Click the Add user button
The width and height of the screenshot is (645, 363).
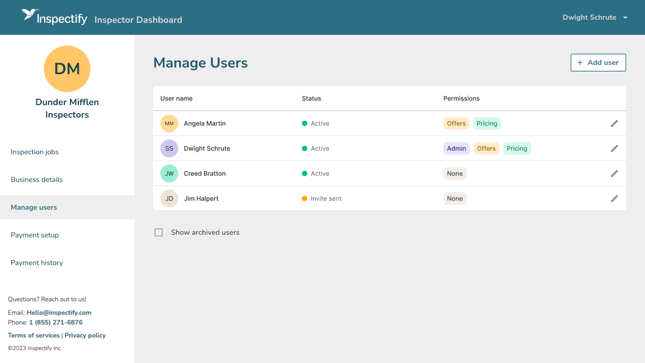[x=598, y=63]
